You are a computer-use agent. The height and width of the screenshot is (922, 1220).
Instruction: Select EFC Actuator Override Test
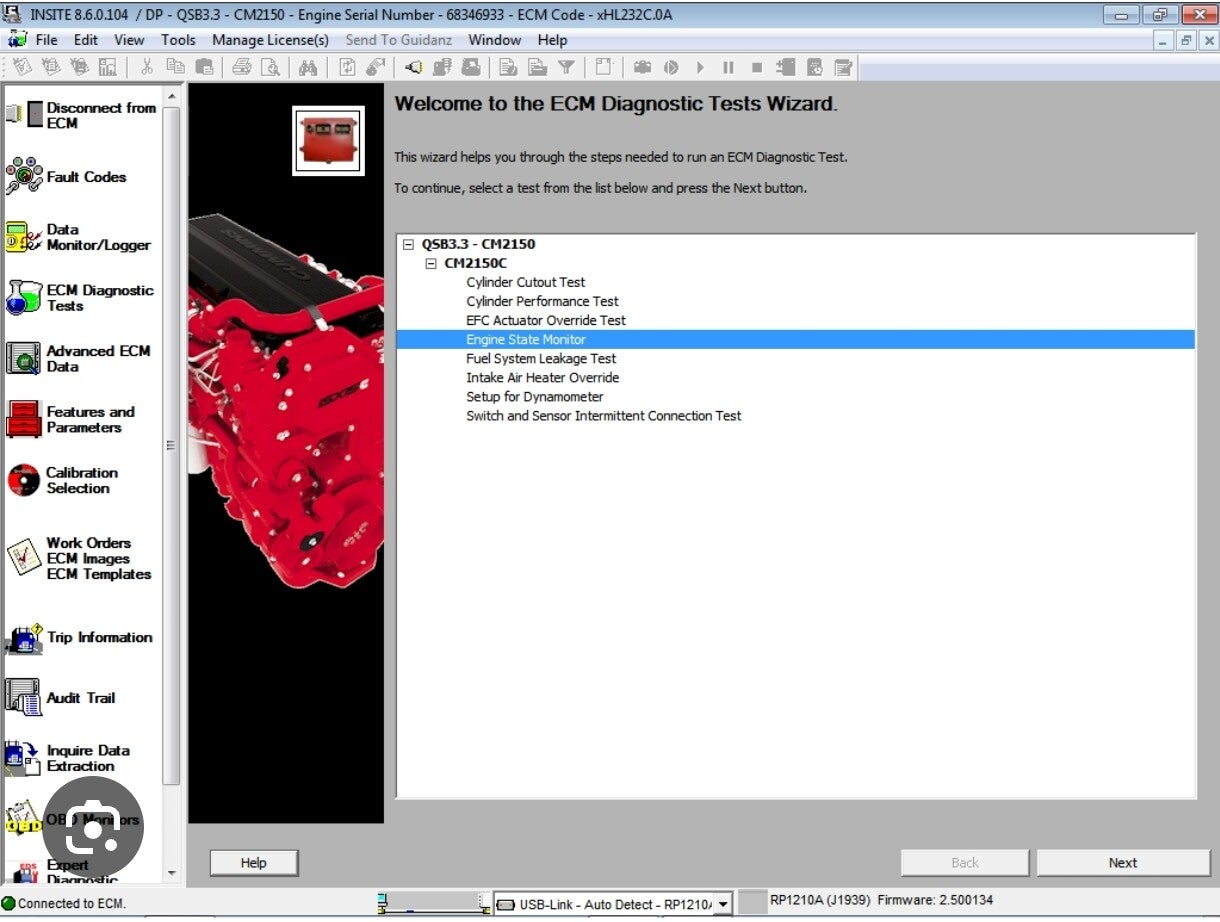[546, 320]
